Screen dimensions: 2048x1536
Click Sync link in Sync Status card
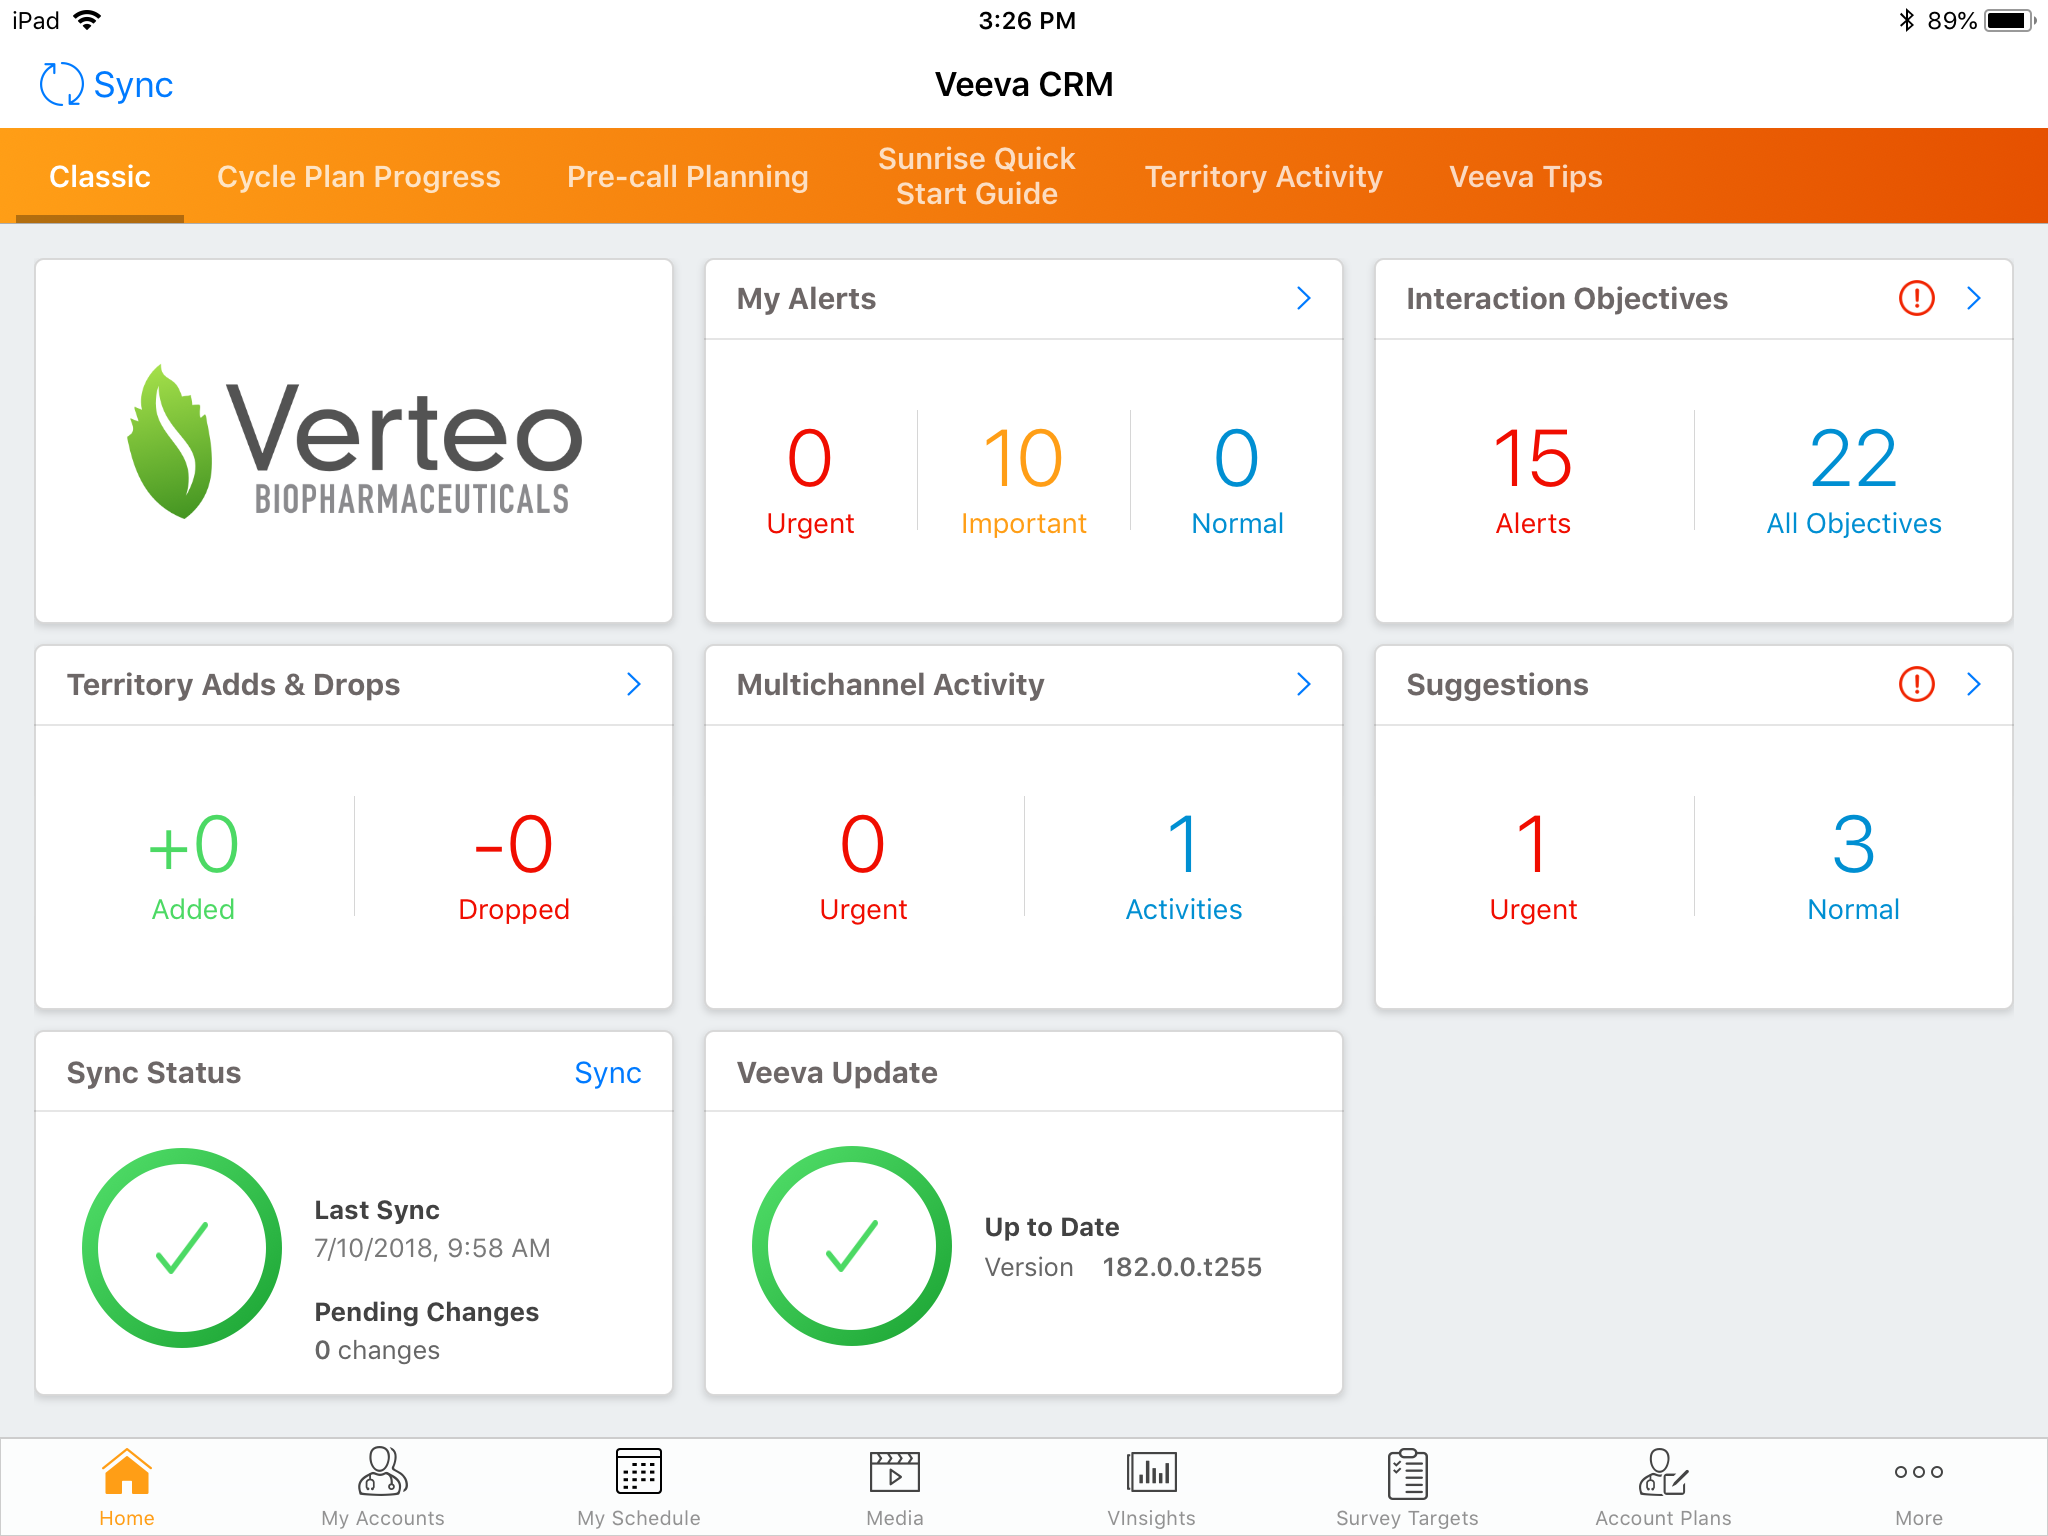pos(607,1072)
